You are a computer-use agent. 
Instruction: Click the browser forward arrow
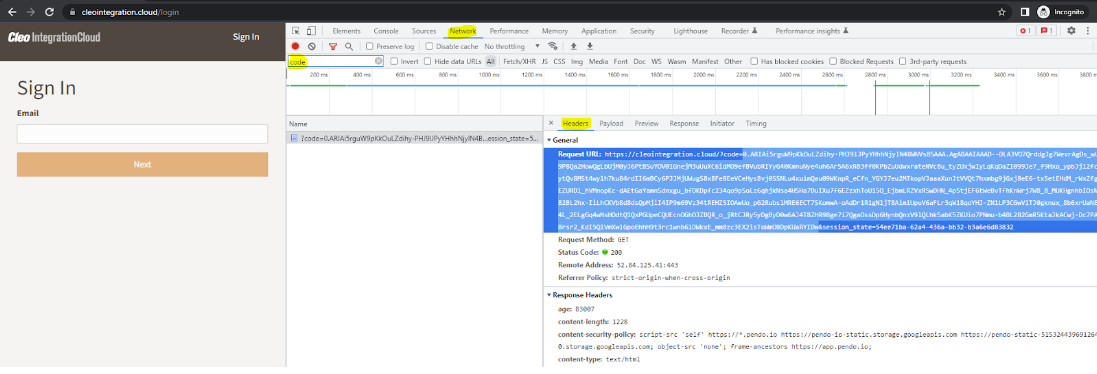31,12
